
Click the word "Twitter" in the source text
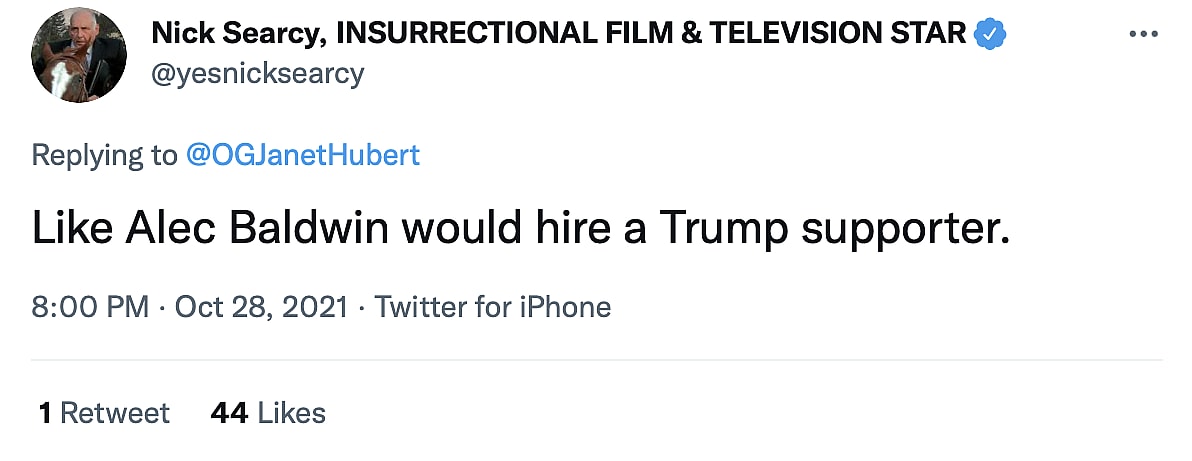coord(420,306)
